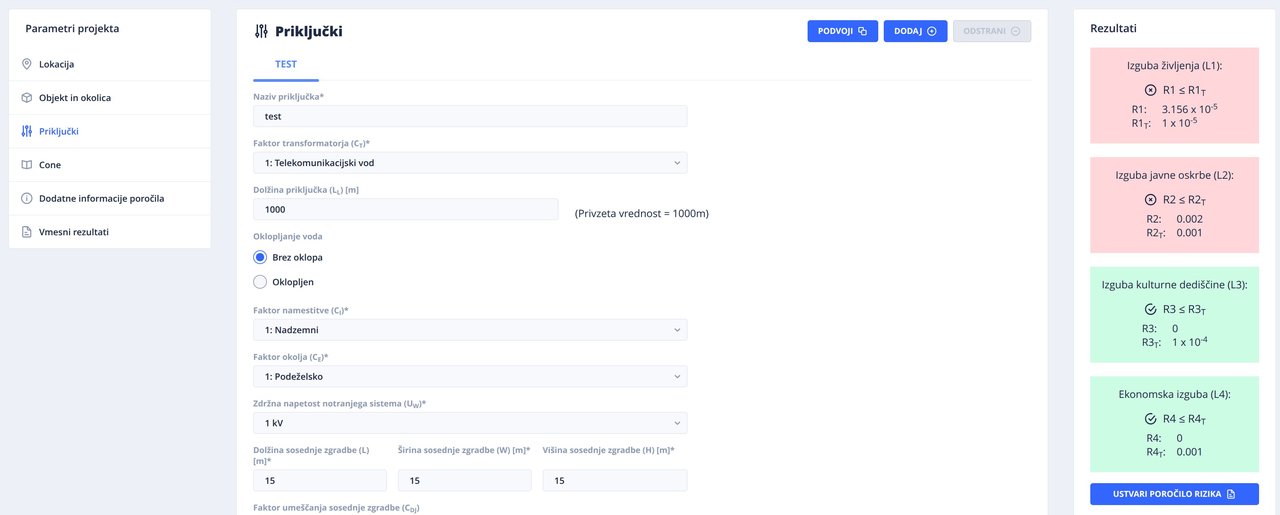Click the Dolžina priključka length field

click(405, 209)
